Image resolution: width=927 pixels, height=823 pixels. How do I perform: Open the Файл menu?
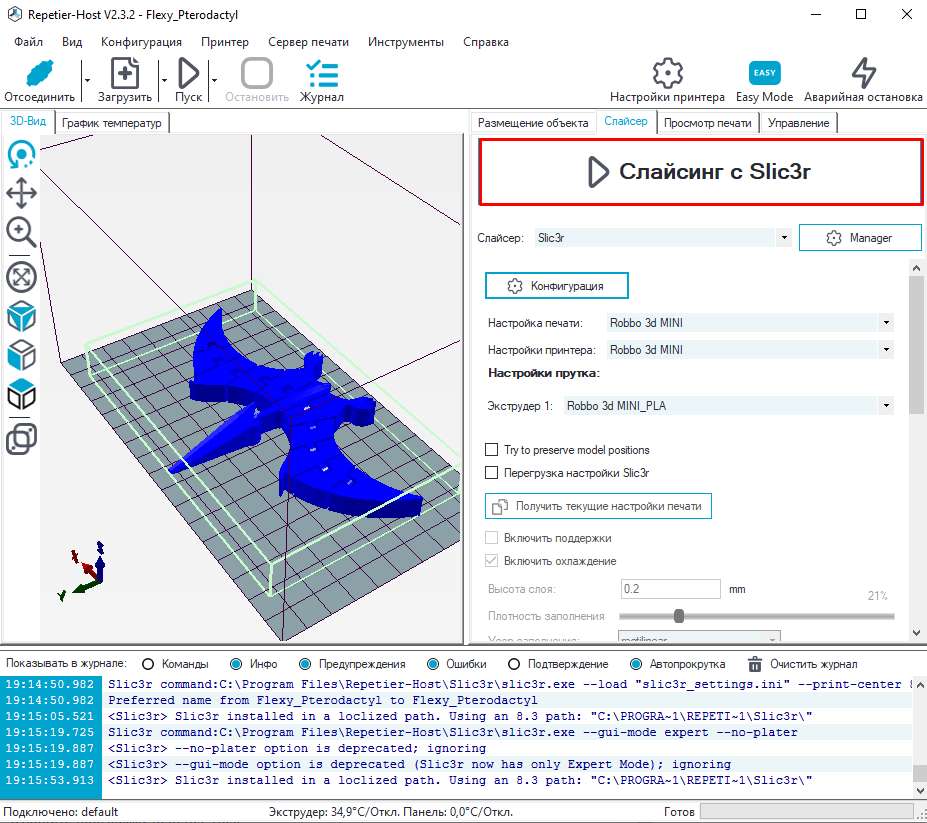pos(28,42)
